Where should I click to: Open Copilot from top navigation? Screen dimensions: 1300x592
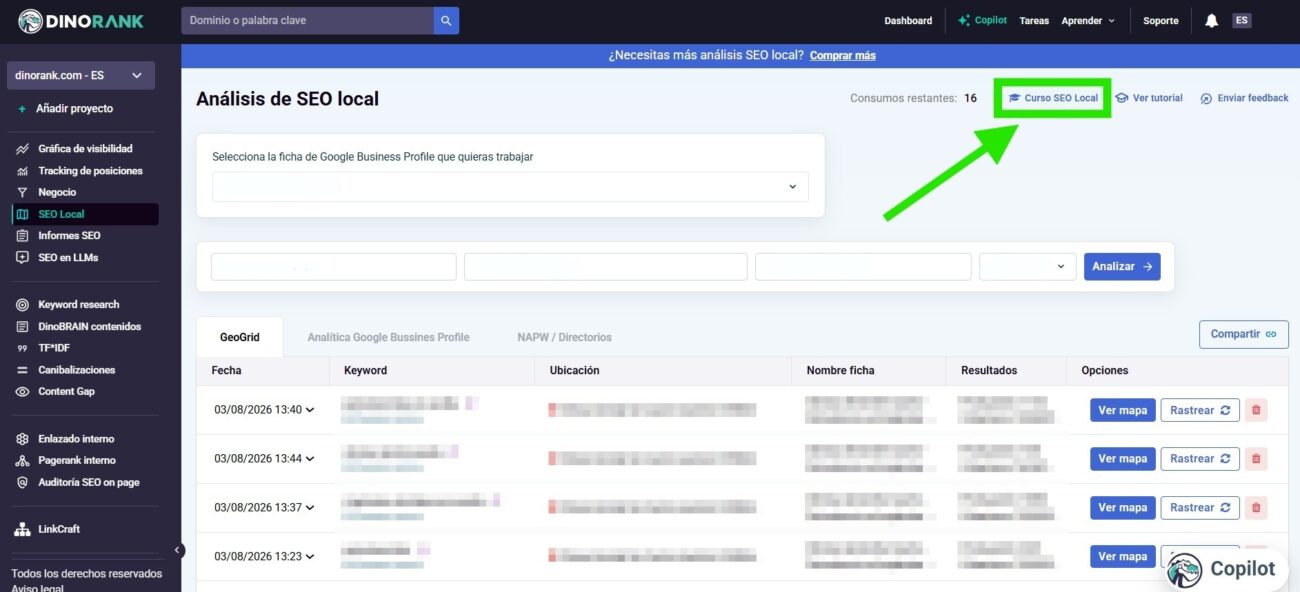coord(982,20)
